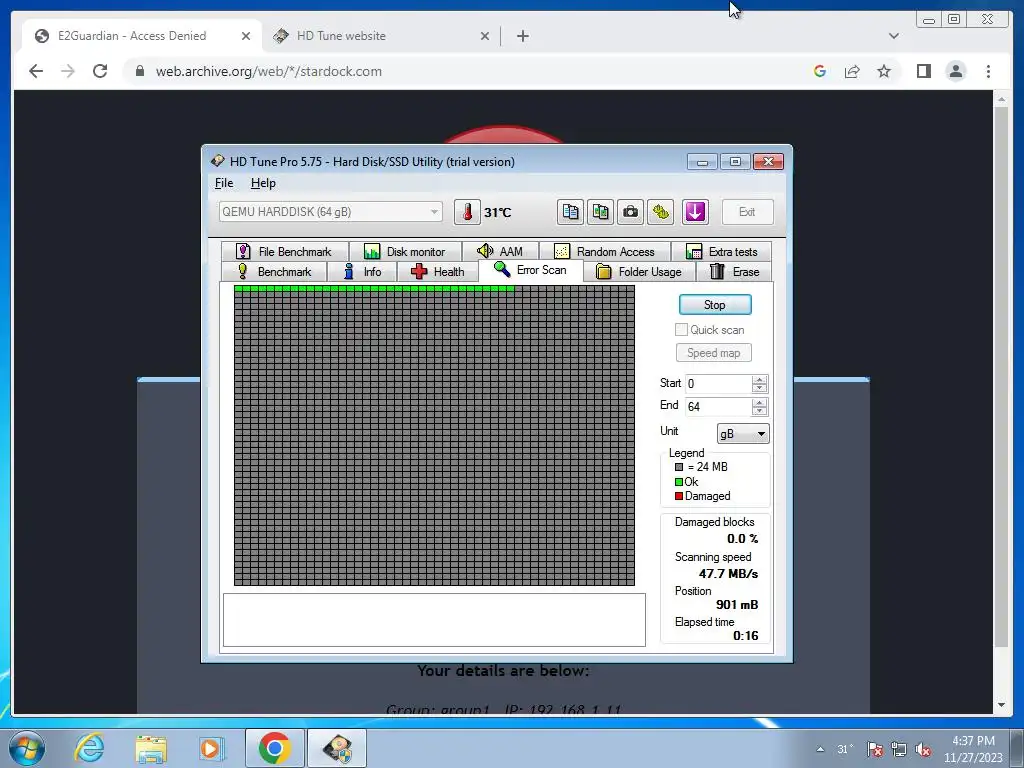This screenshot has height=768, width=1024.
Task: Click the Exit button
Action: [x=747, y=212]
